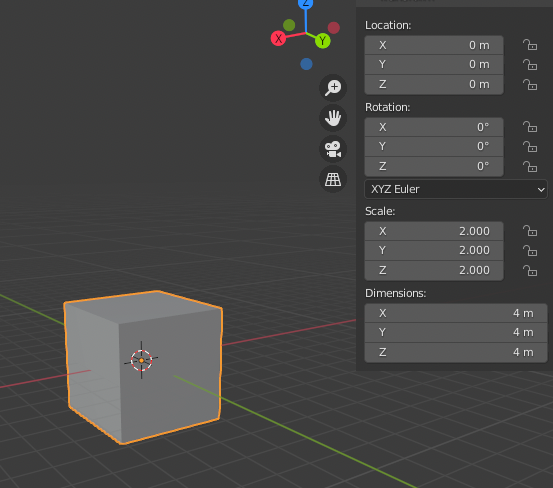
Task: Click the Location X field showing 0 m
Action: tap(434, 45)
